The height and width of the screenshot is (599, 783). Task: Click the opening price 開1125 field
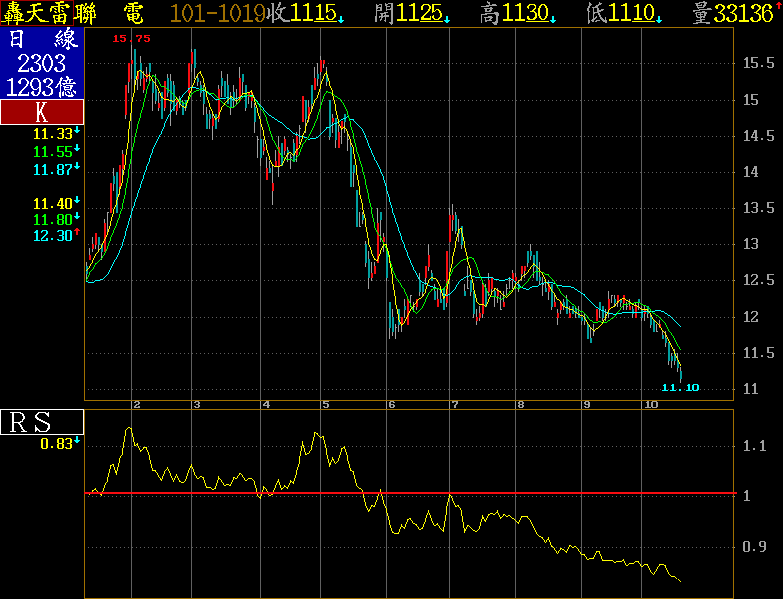click(410, 13)
